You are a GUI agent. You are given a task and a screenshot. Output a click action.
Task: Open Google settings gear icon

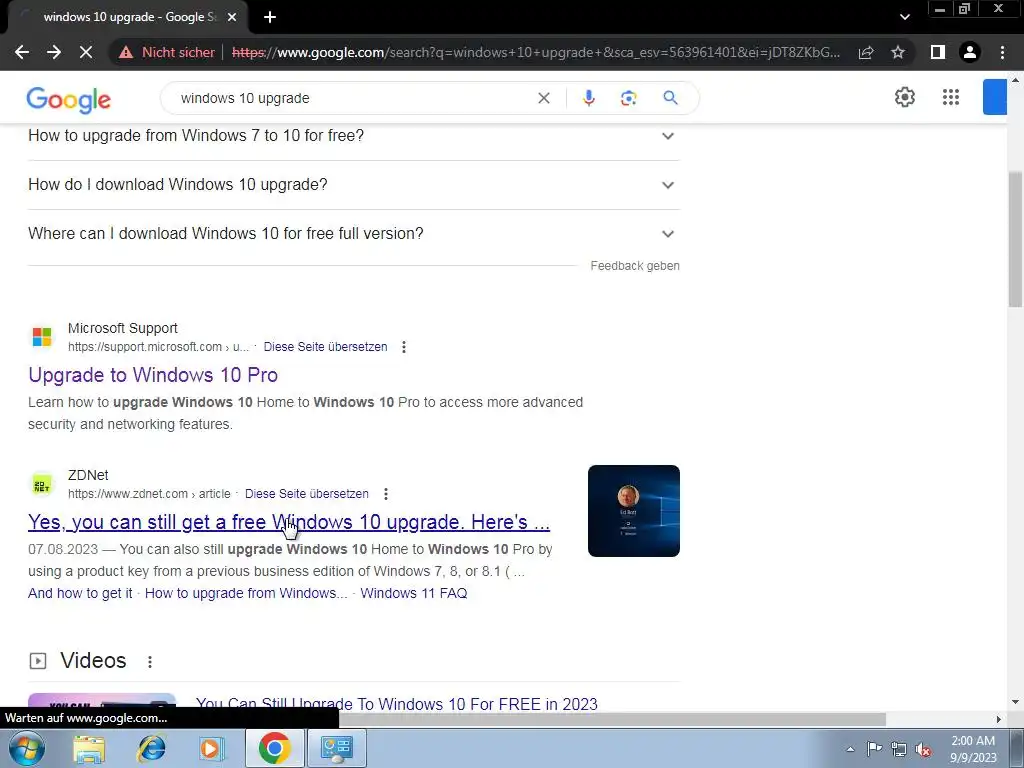904,97
